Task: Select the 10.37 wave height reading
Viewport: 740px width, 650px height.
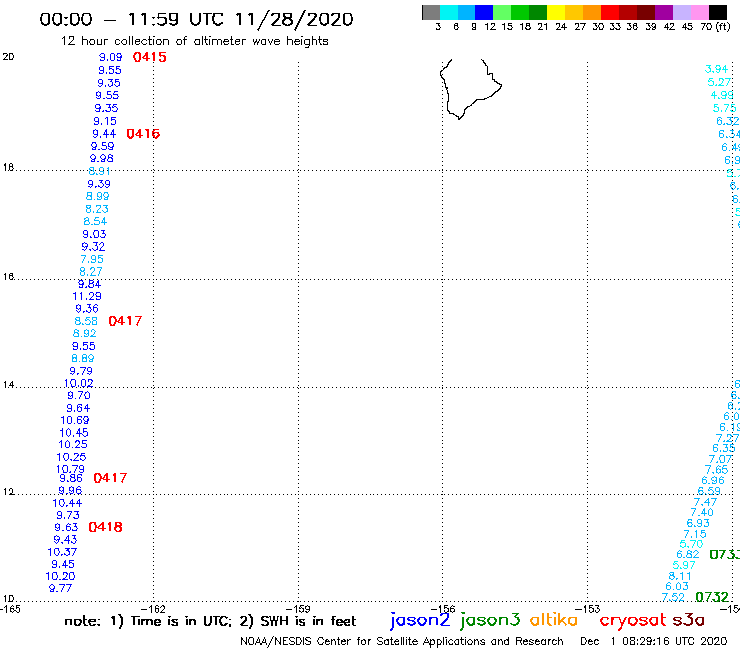Action: 62,552
